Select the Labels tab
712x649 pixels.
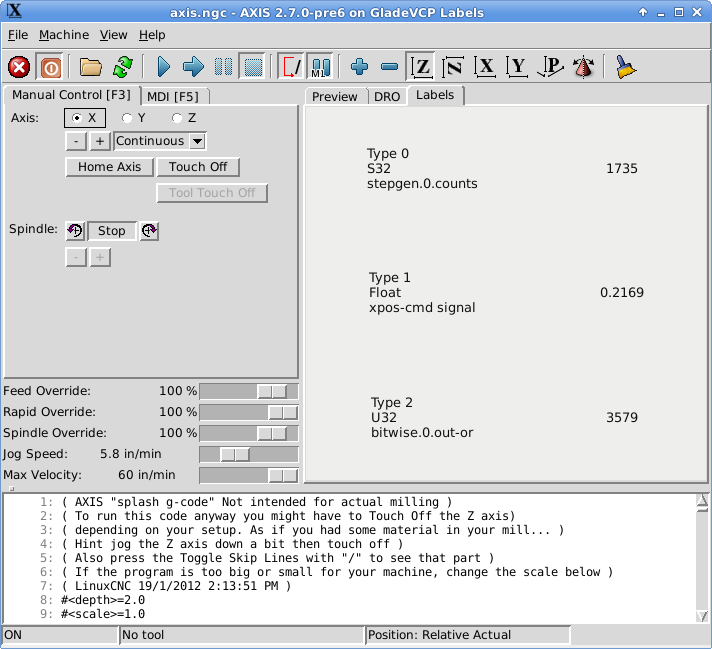click(x=435, y=95)
